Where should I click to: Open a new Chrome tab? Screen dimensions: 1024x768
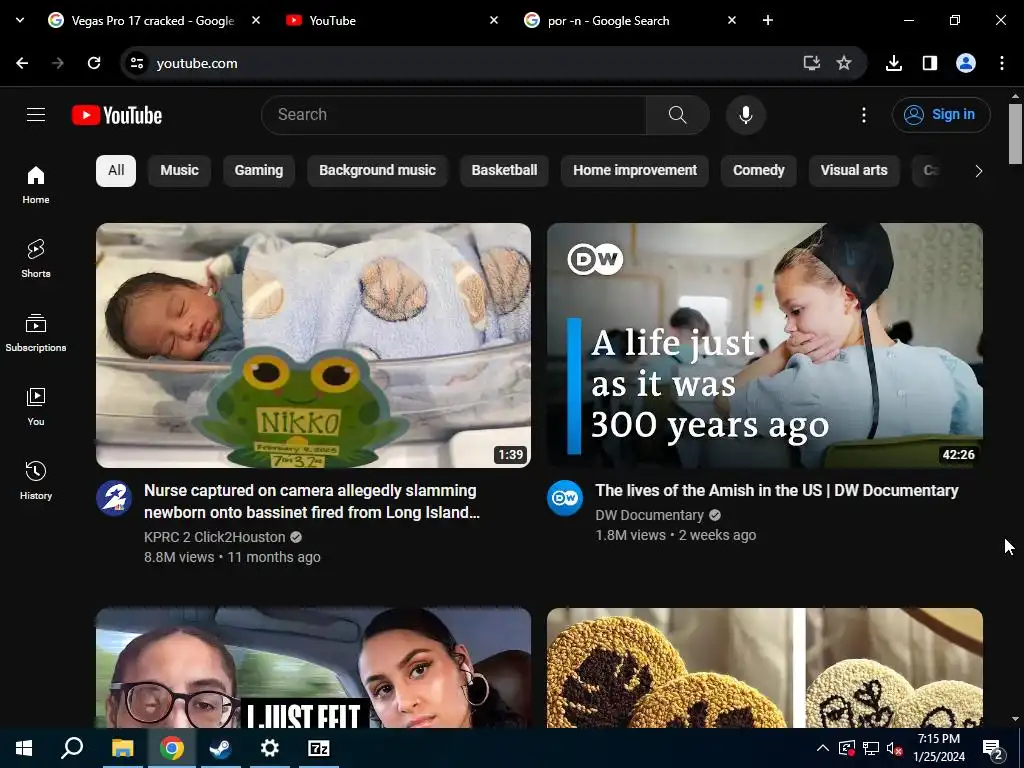pyautogui.click(x=768, y=20)
